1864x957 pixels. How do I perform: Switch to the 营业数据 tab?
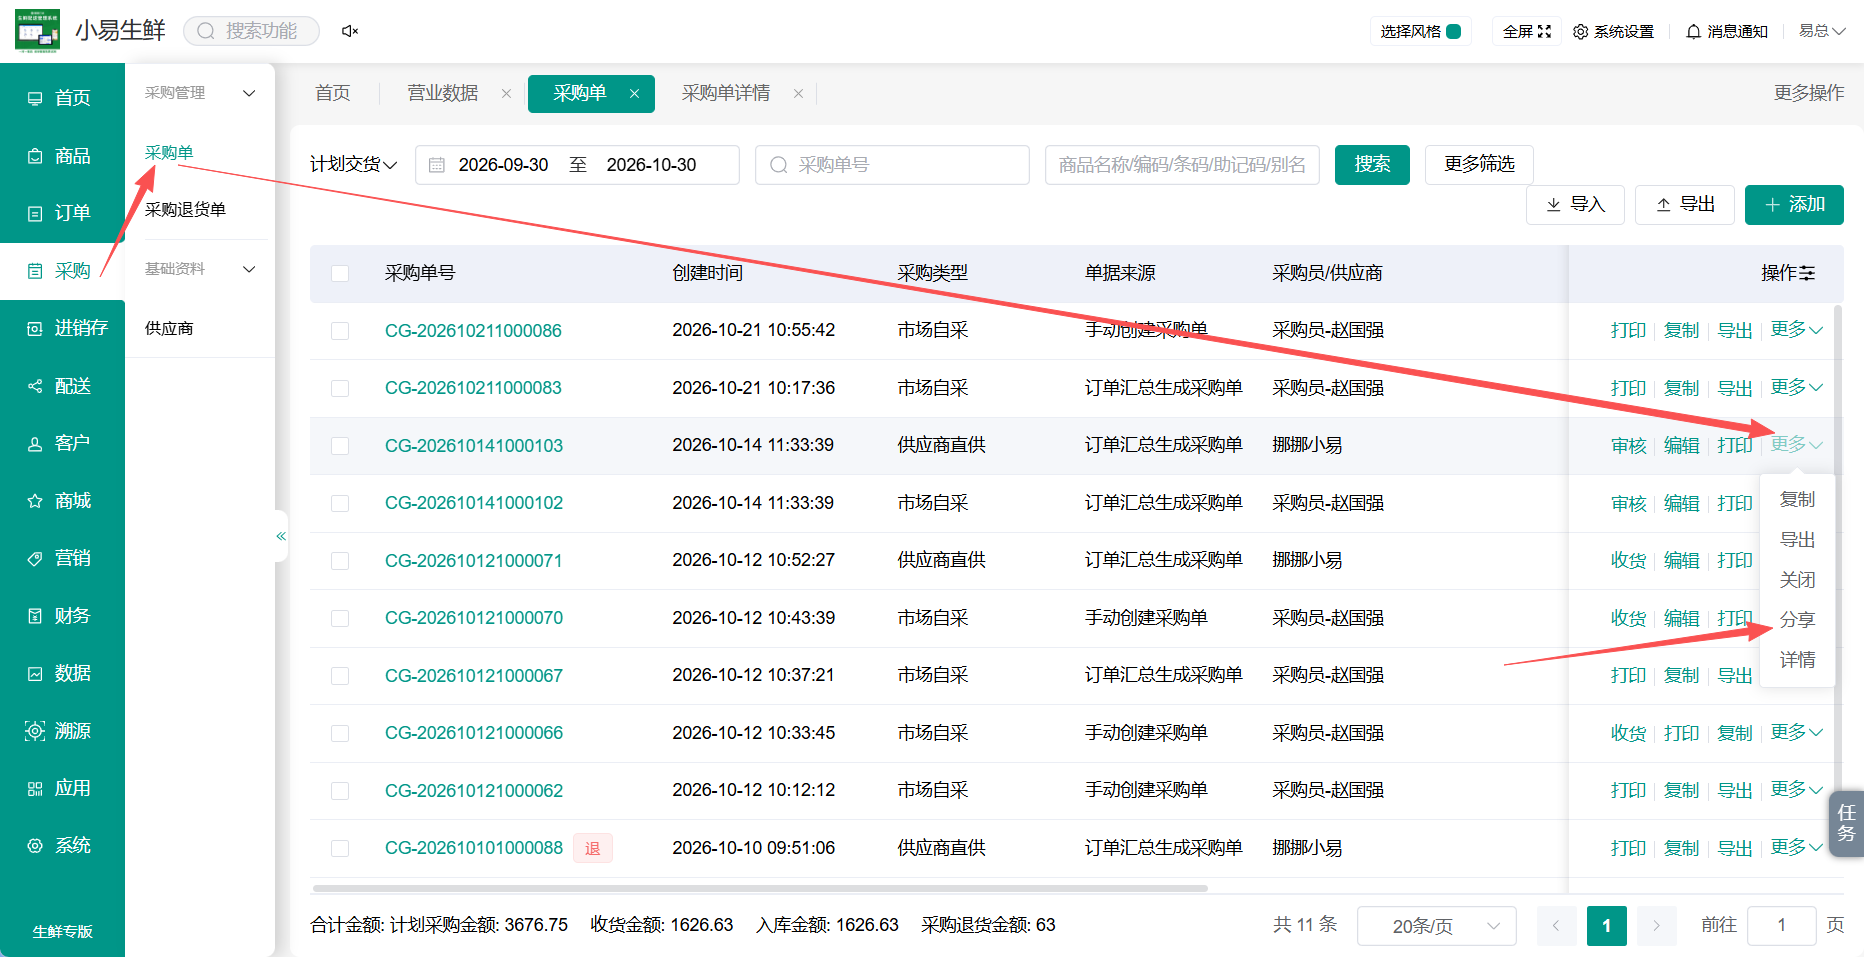click(x=443, y=93)
